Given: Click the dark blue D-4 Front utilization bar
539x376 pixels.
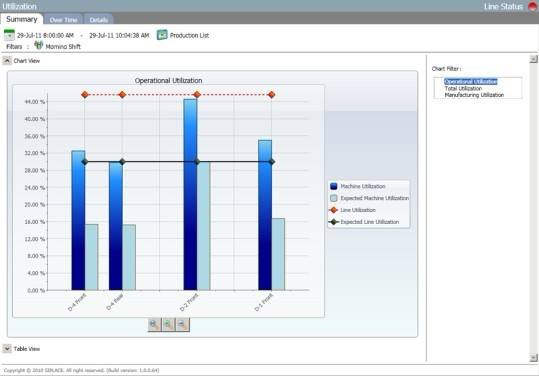Looking at the screenshot, I should [x=78, y=220].
